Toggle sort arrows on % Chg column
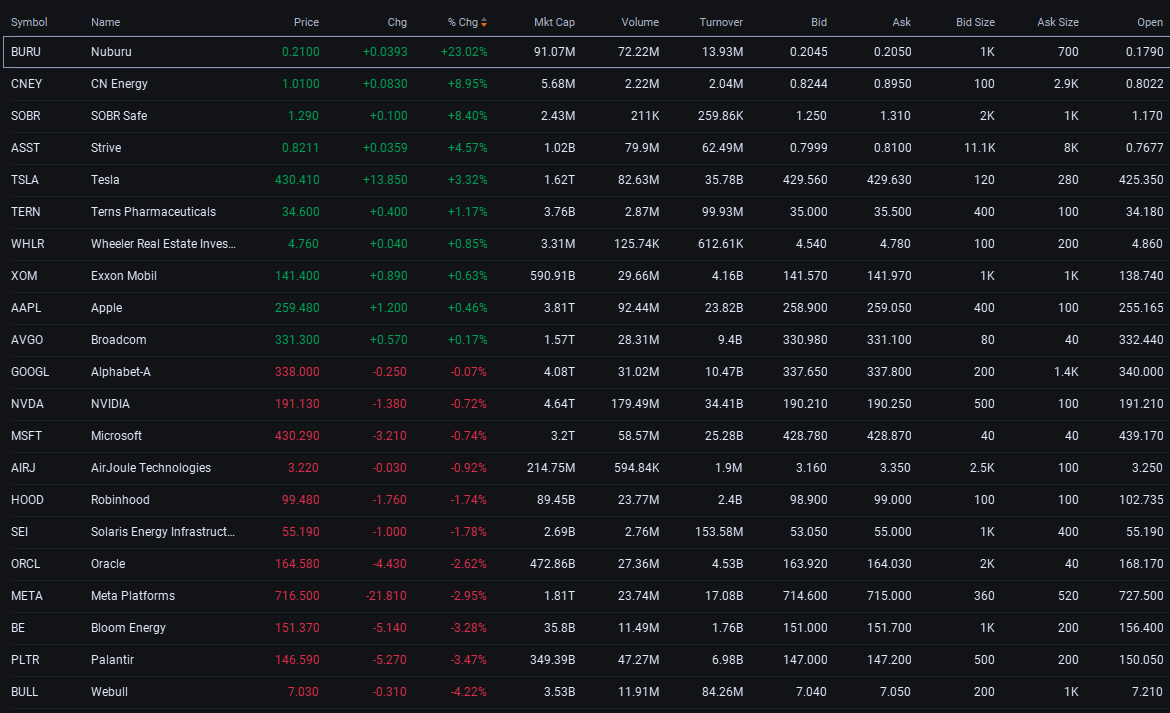 click(484, 22)
